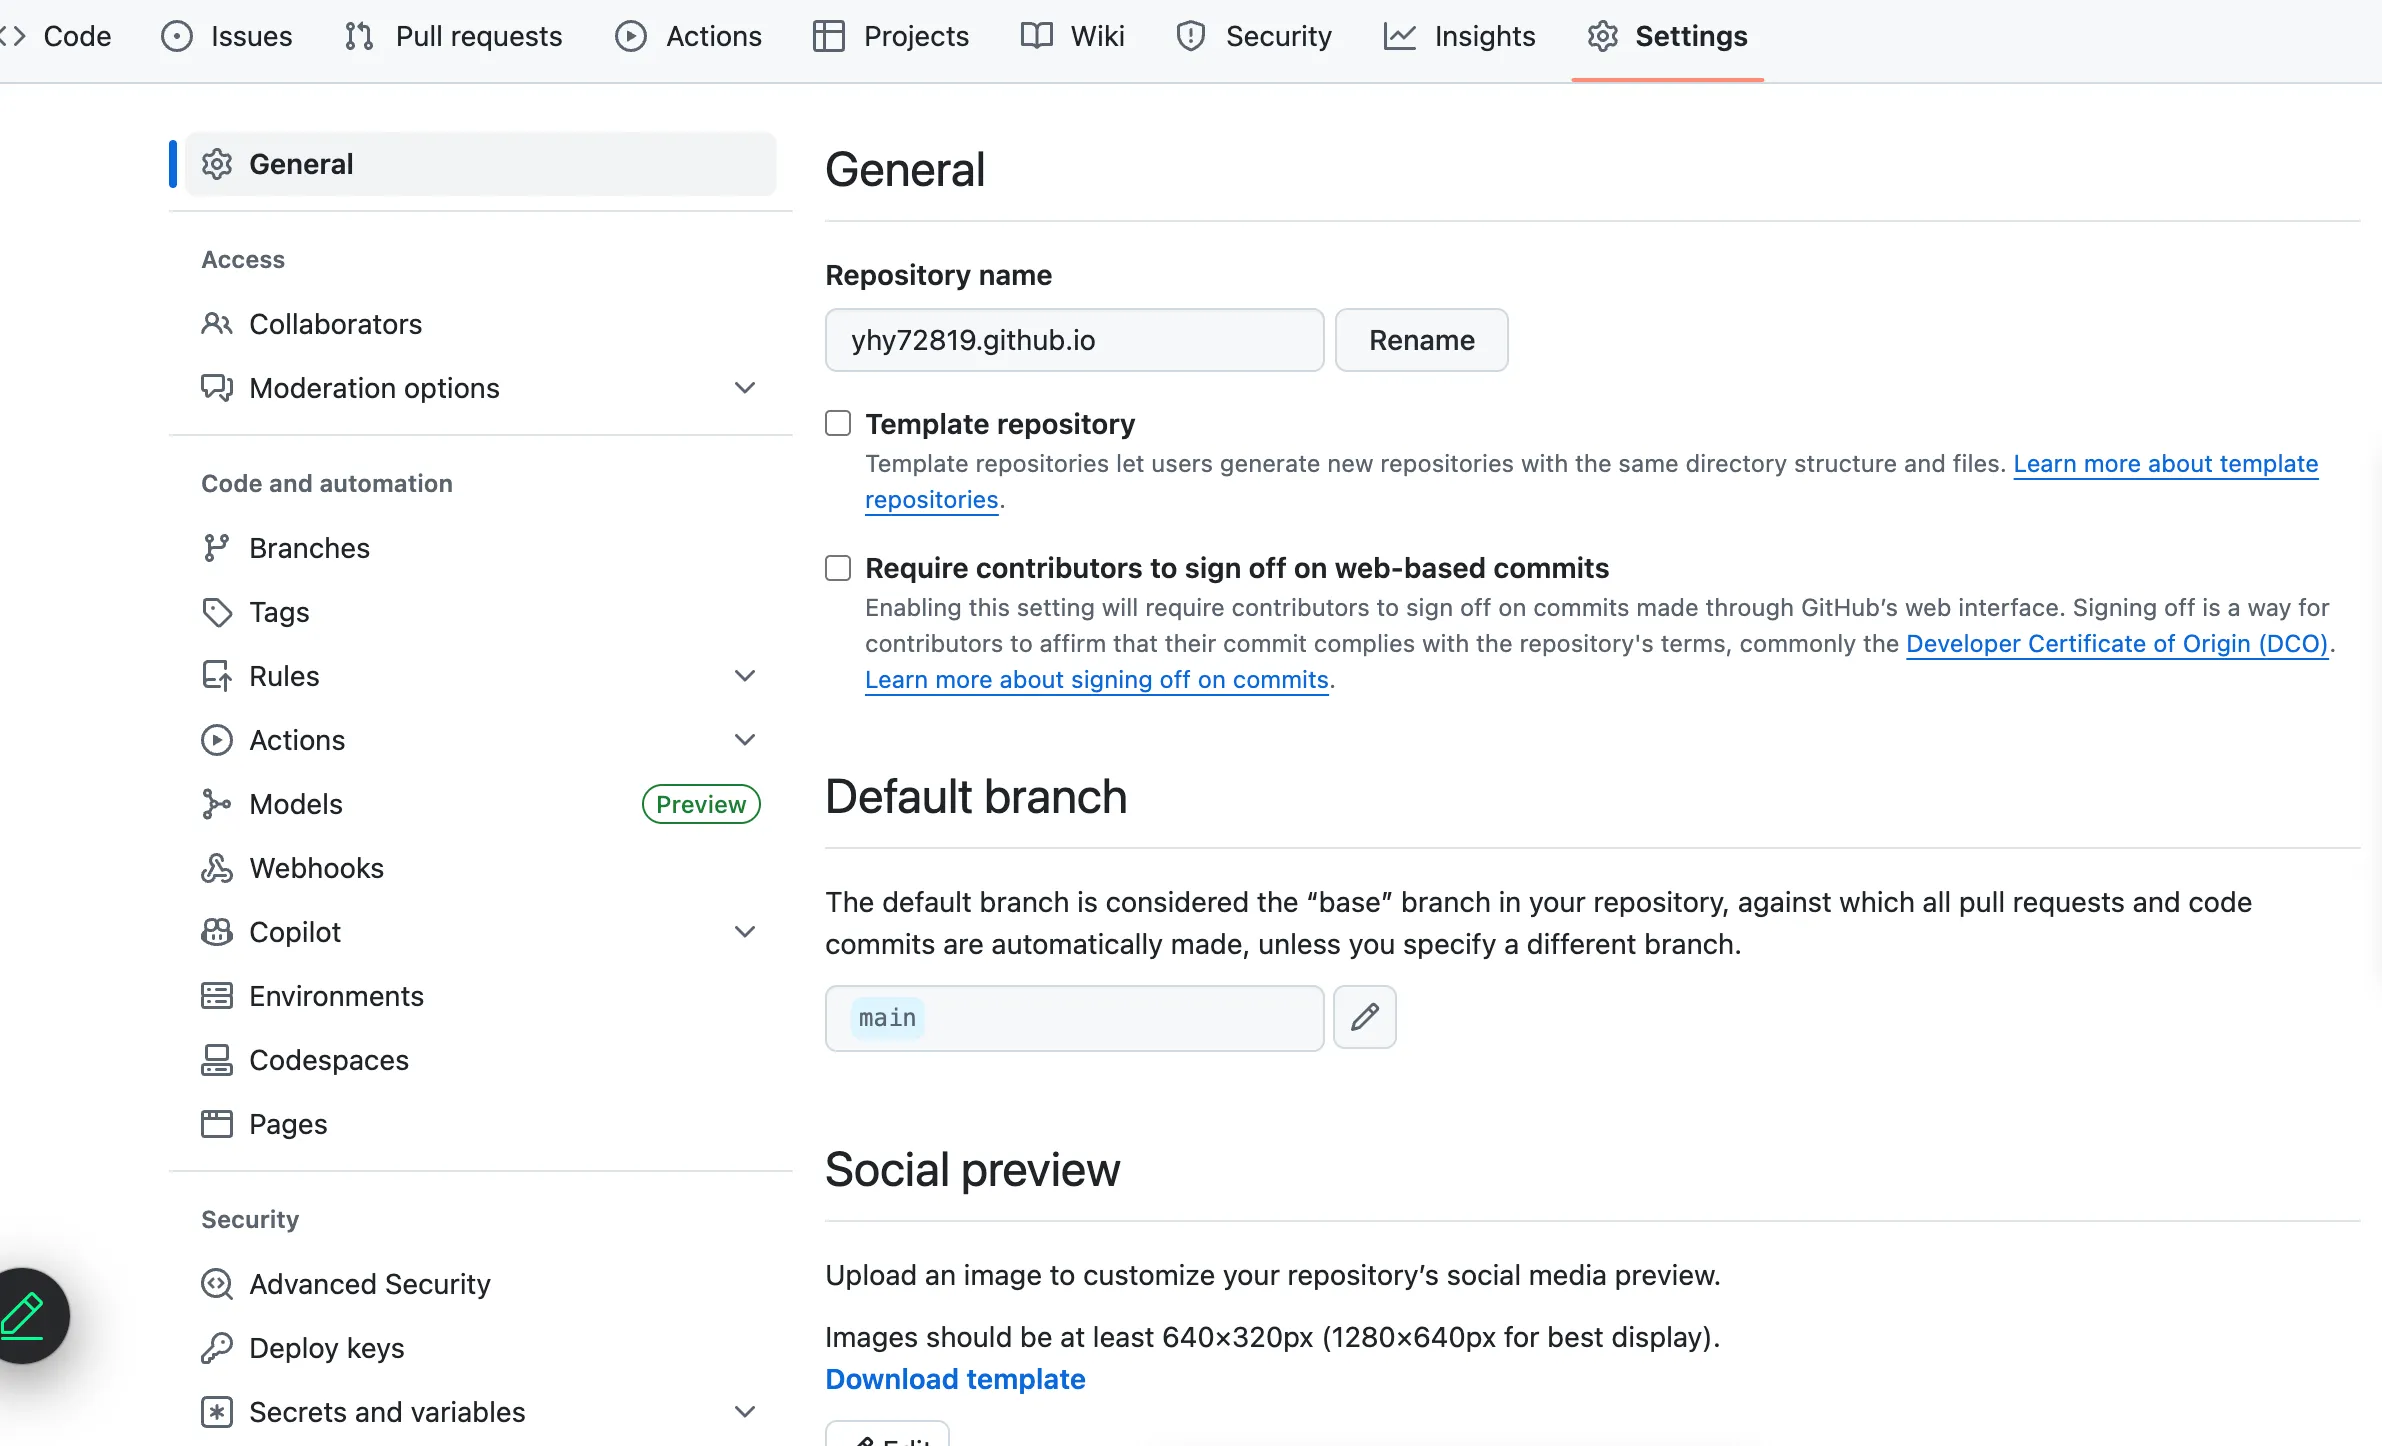Viewport: 2382px width, 1446px height.
Task: Click the General gear icon in sidebar
Action: (217, 164)
